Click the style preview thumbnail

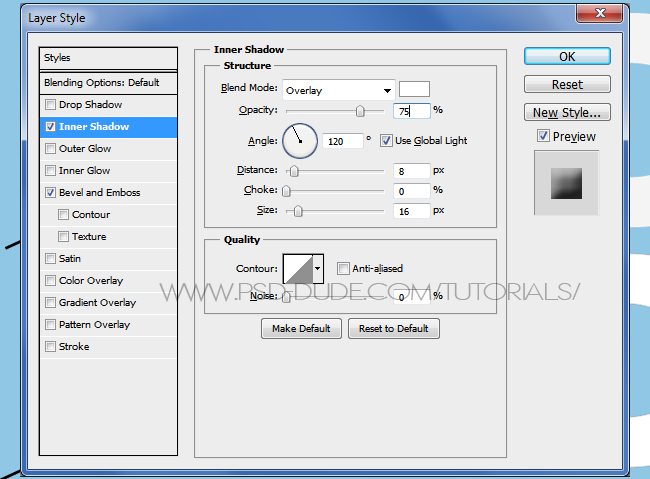tap(566, 183)
